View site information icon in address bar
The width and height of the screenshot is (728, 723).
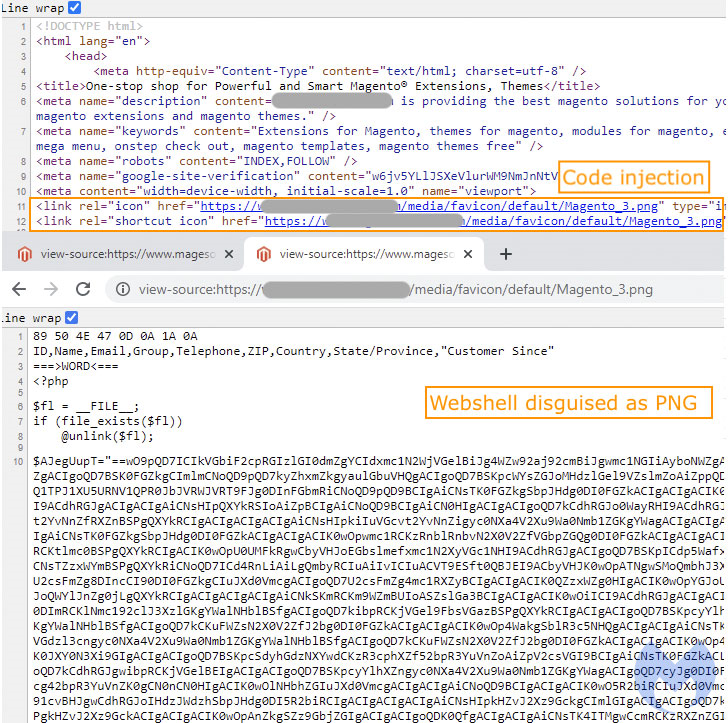tap(123, 289)
